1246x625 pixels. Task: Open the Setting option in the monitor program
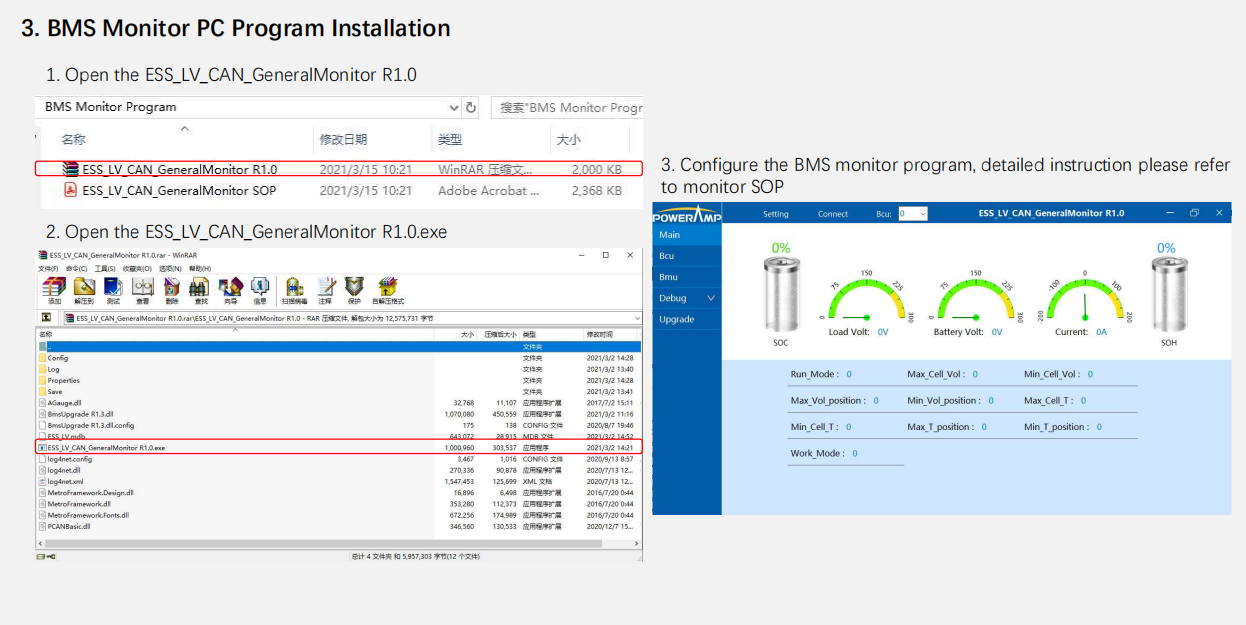(x=777, y=213)
